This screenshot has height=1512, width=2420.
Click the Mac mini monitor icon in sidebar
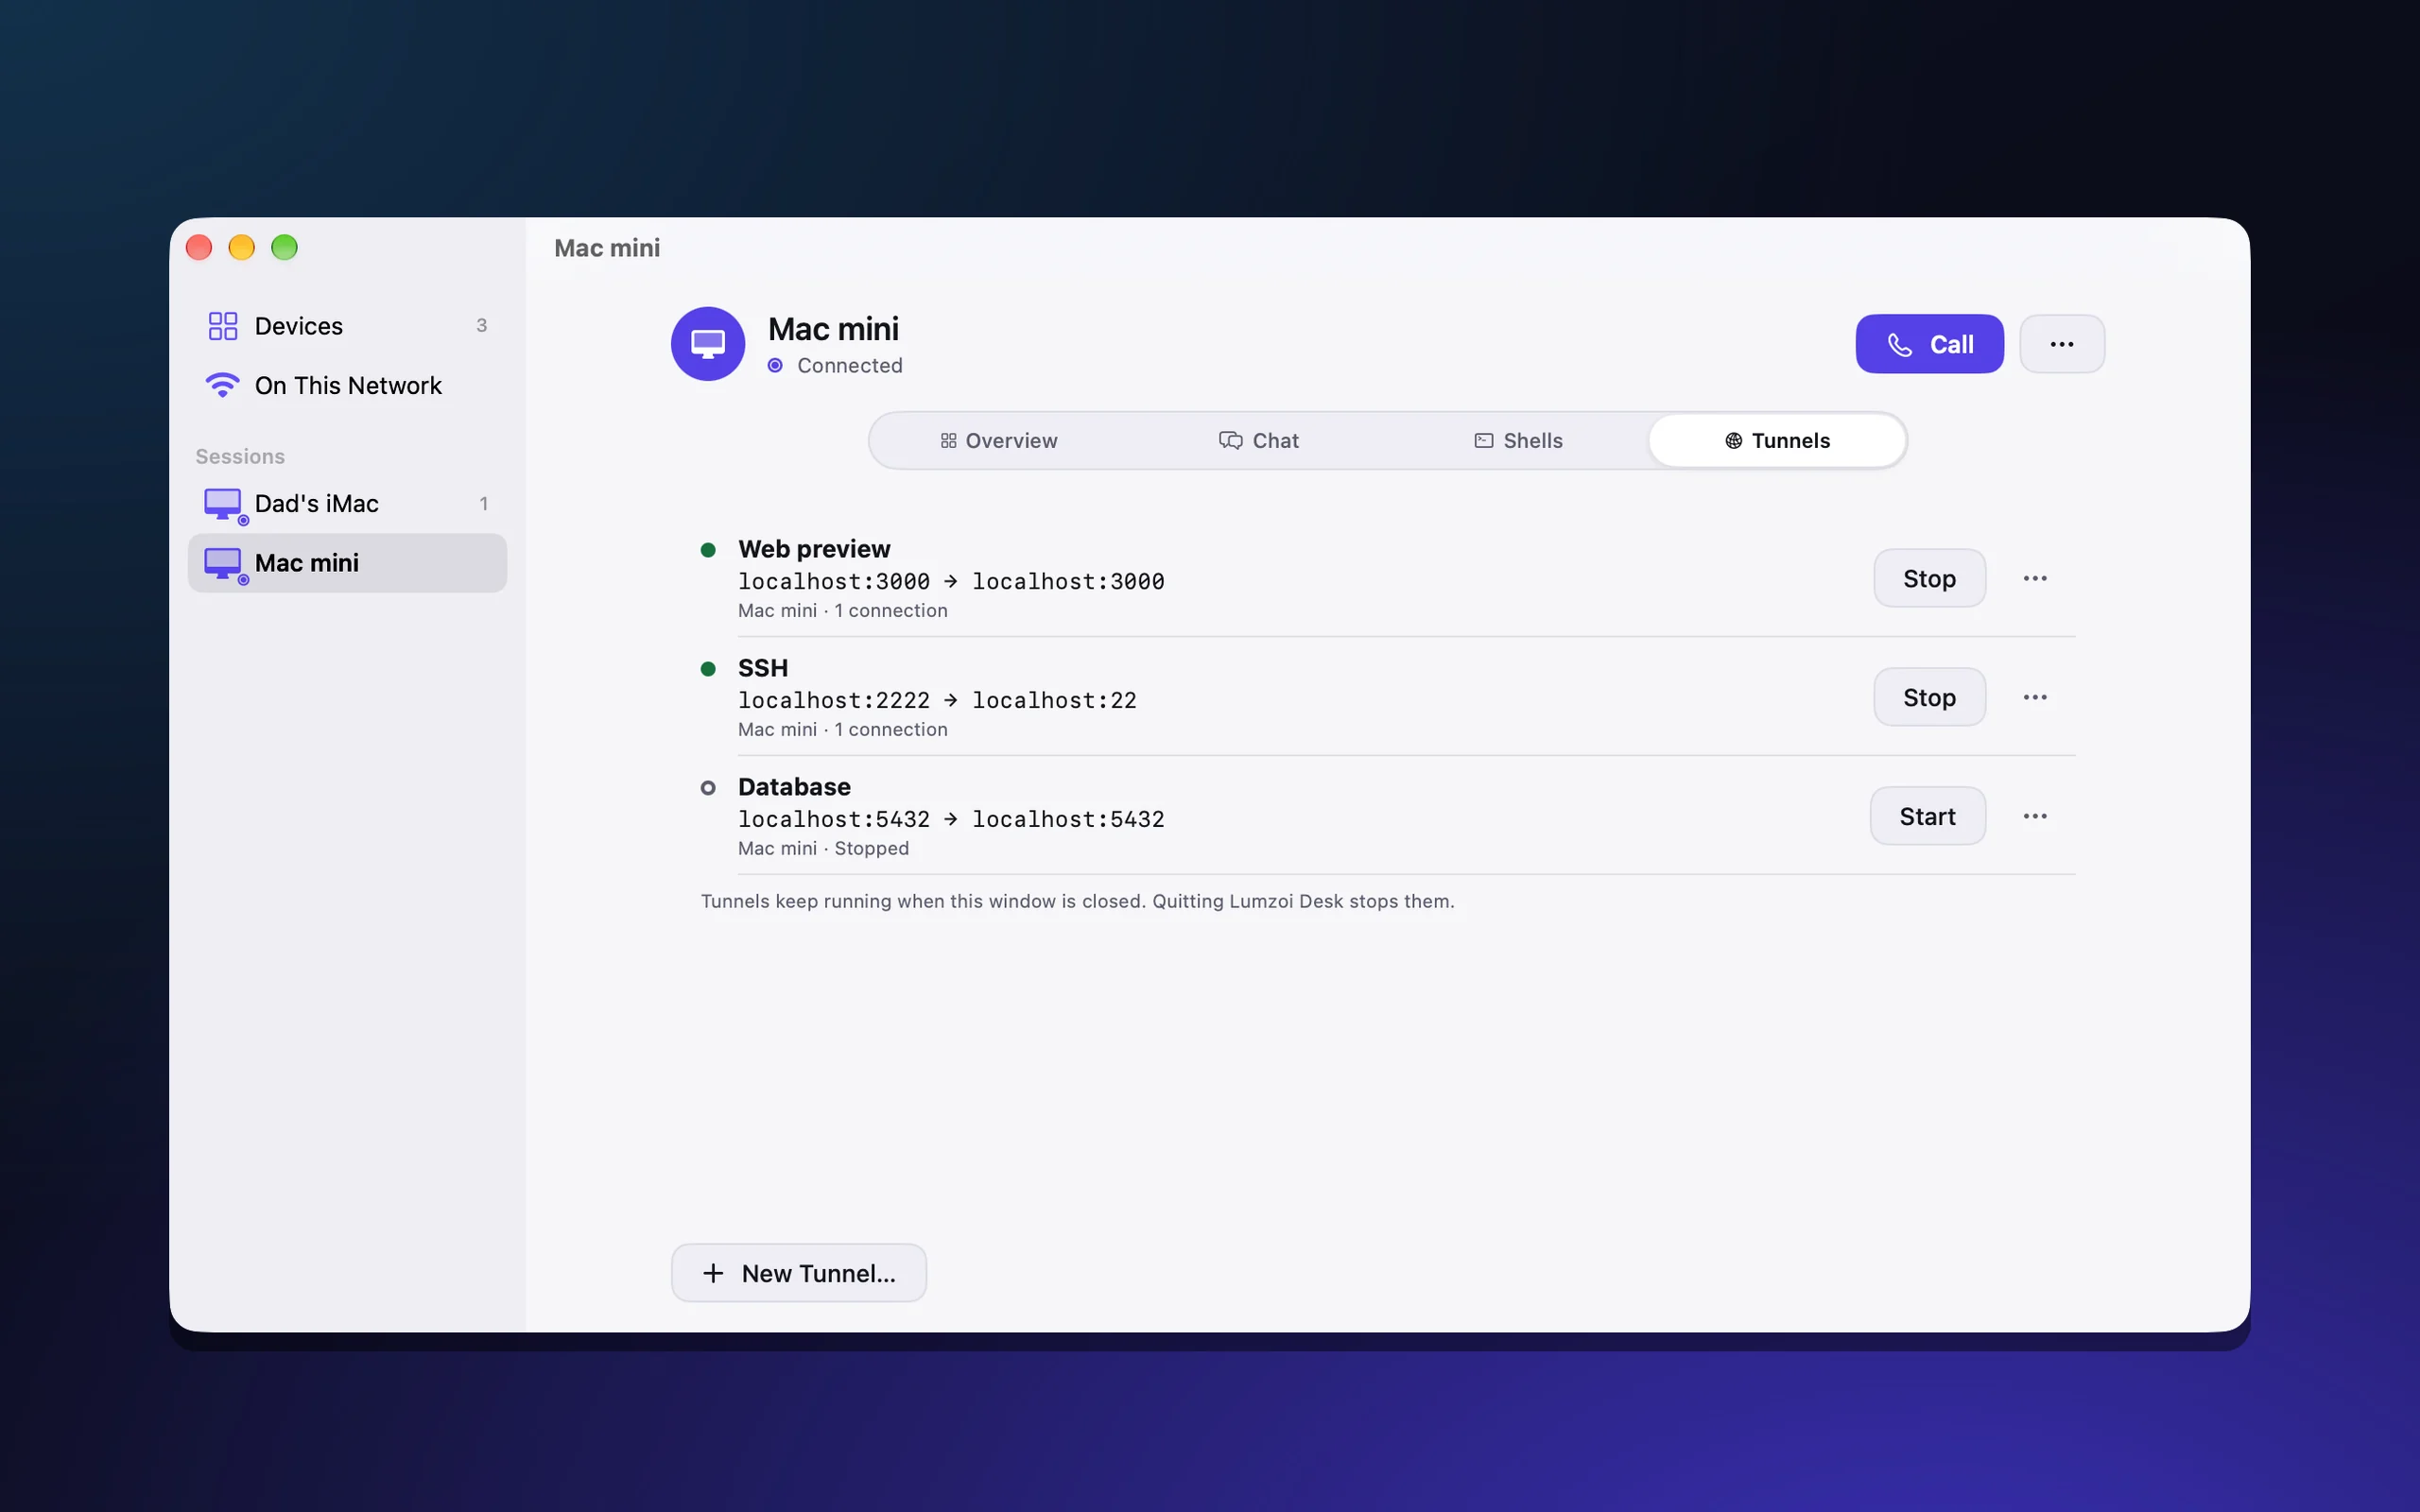[x=224, y=565]
